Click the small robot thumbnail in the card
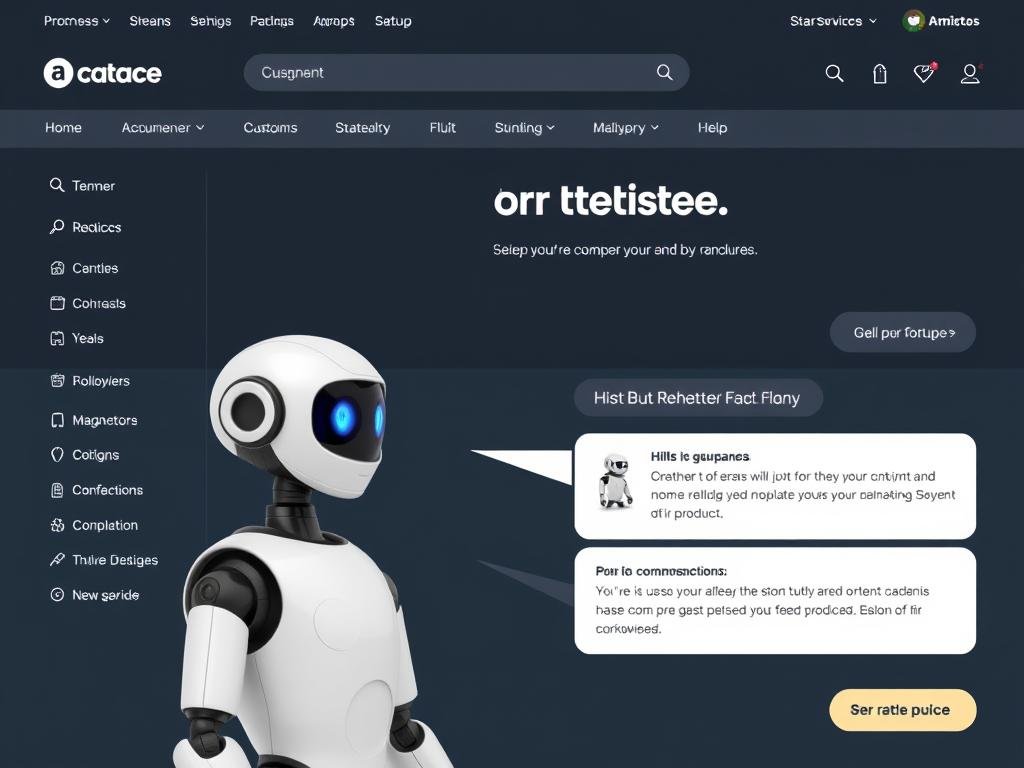Viewport: 1024px width, 768px height. 615,481
